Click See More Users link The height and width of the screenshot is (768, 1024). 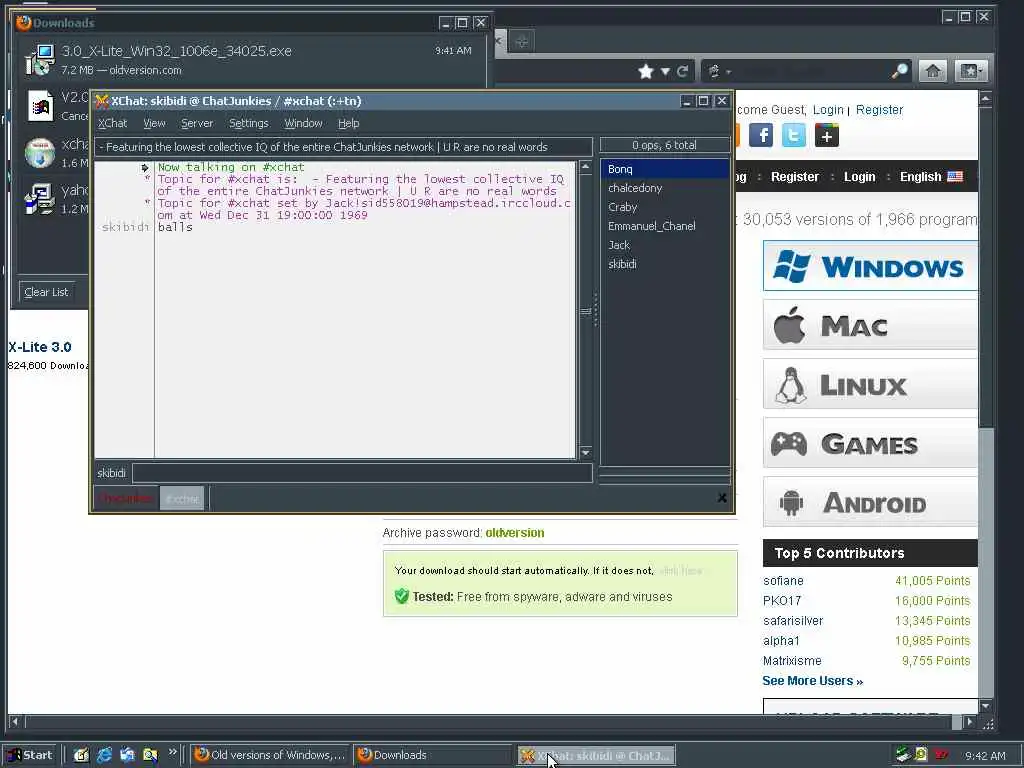pos(812,680)
